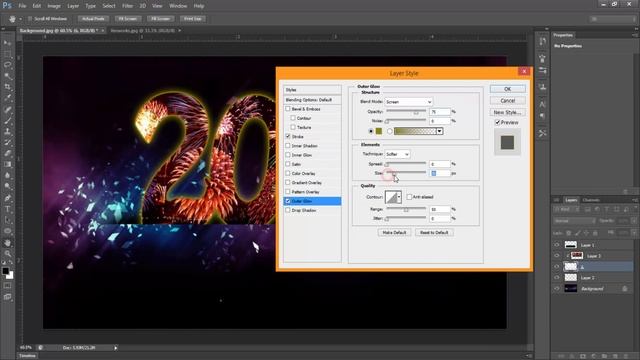The height and width of the screenshot is (360, 640).
Task: Hide the Layer 1 eye icon
Action: (557, 245)
